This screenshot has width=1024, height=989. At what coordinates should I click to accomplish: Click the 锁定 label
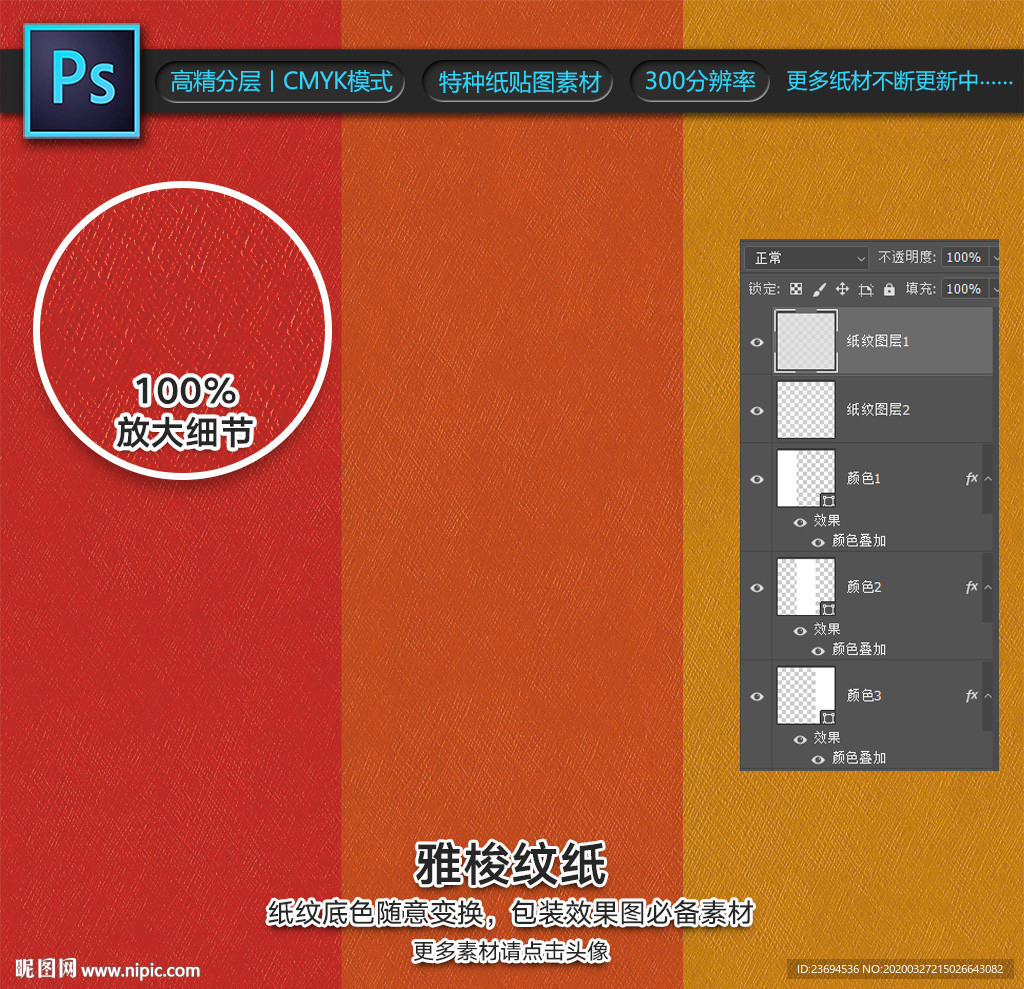tap(764, 289)
